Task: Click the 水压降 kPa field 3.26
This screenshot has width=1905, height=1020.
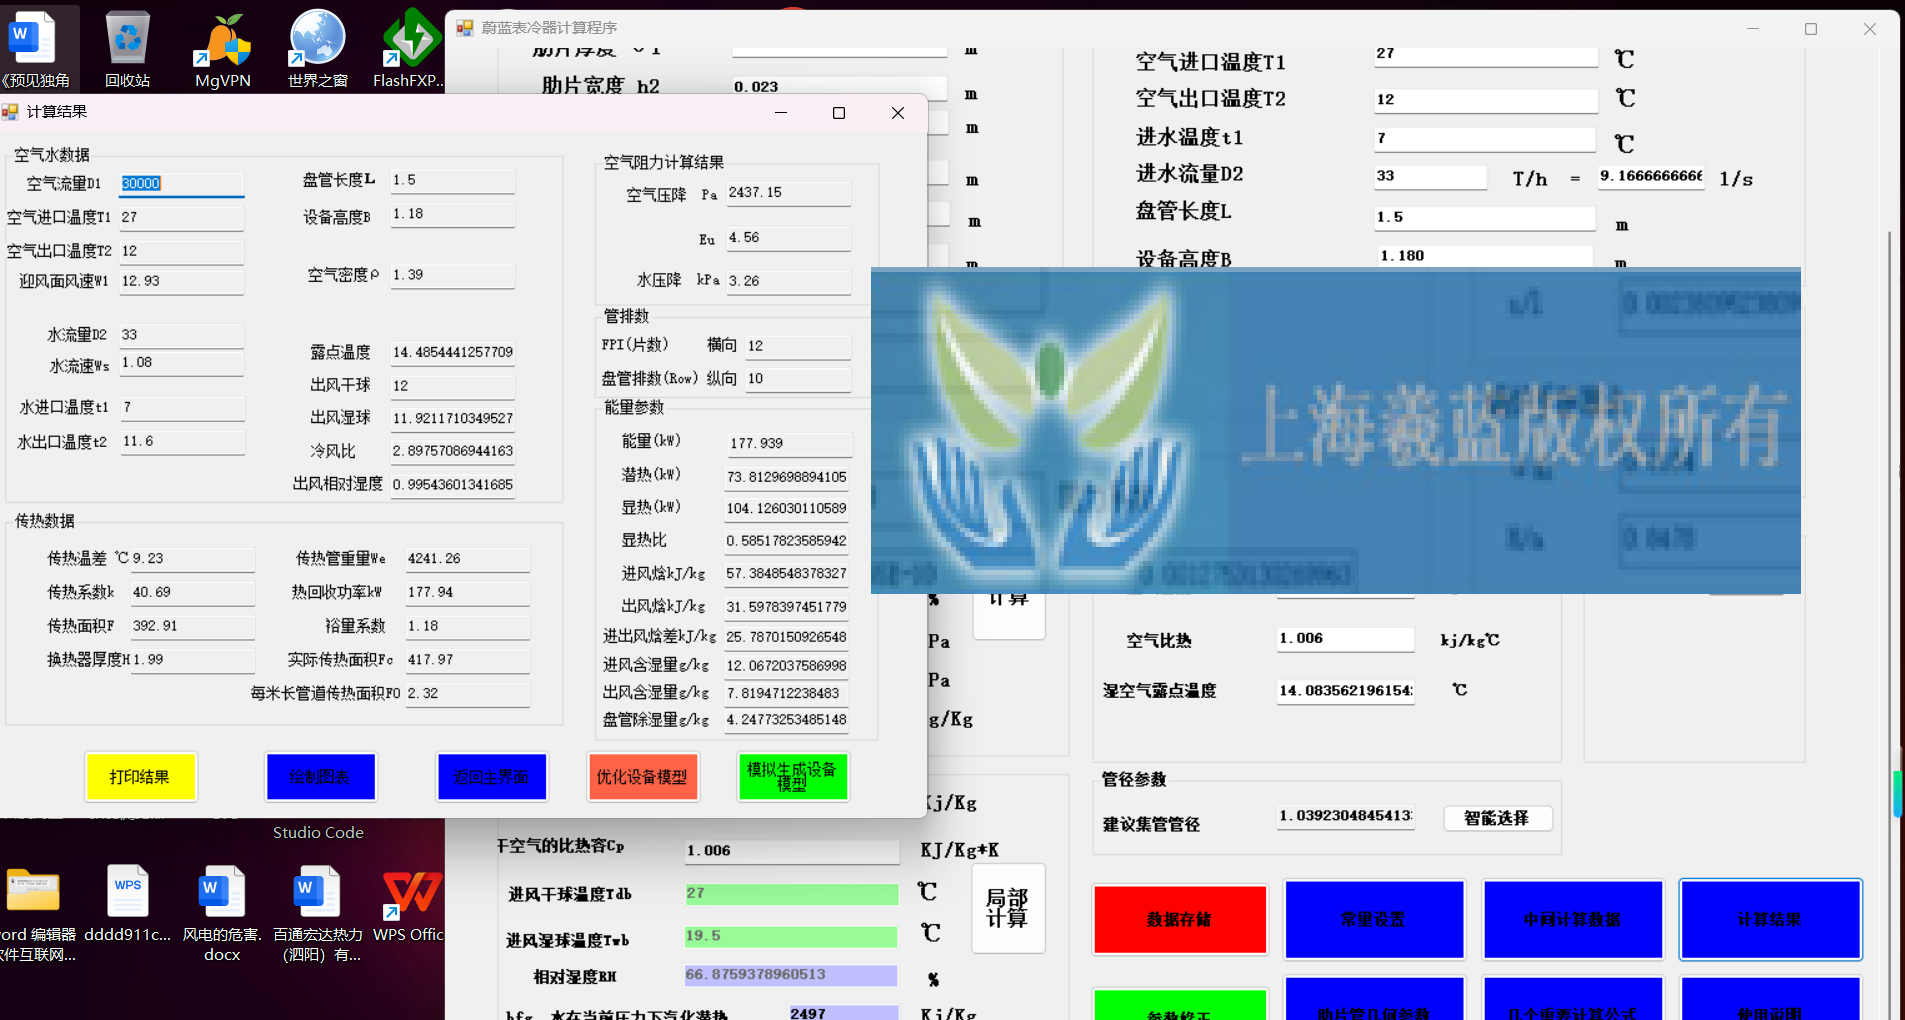Action: pyautogui.click(x=788, y=282)
